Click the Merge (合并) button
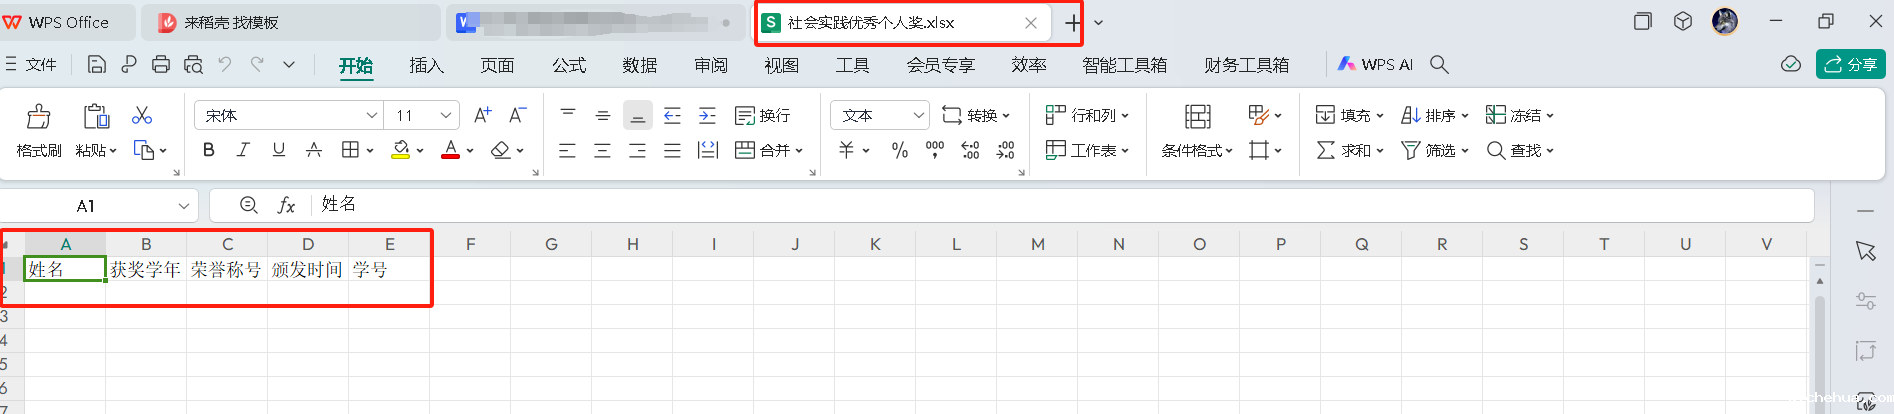The height and width of the screenshot is (414, 1894). coord(769,150)
